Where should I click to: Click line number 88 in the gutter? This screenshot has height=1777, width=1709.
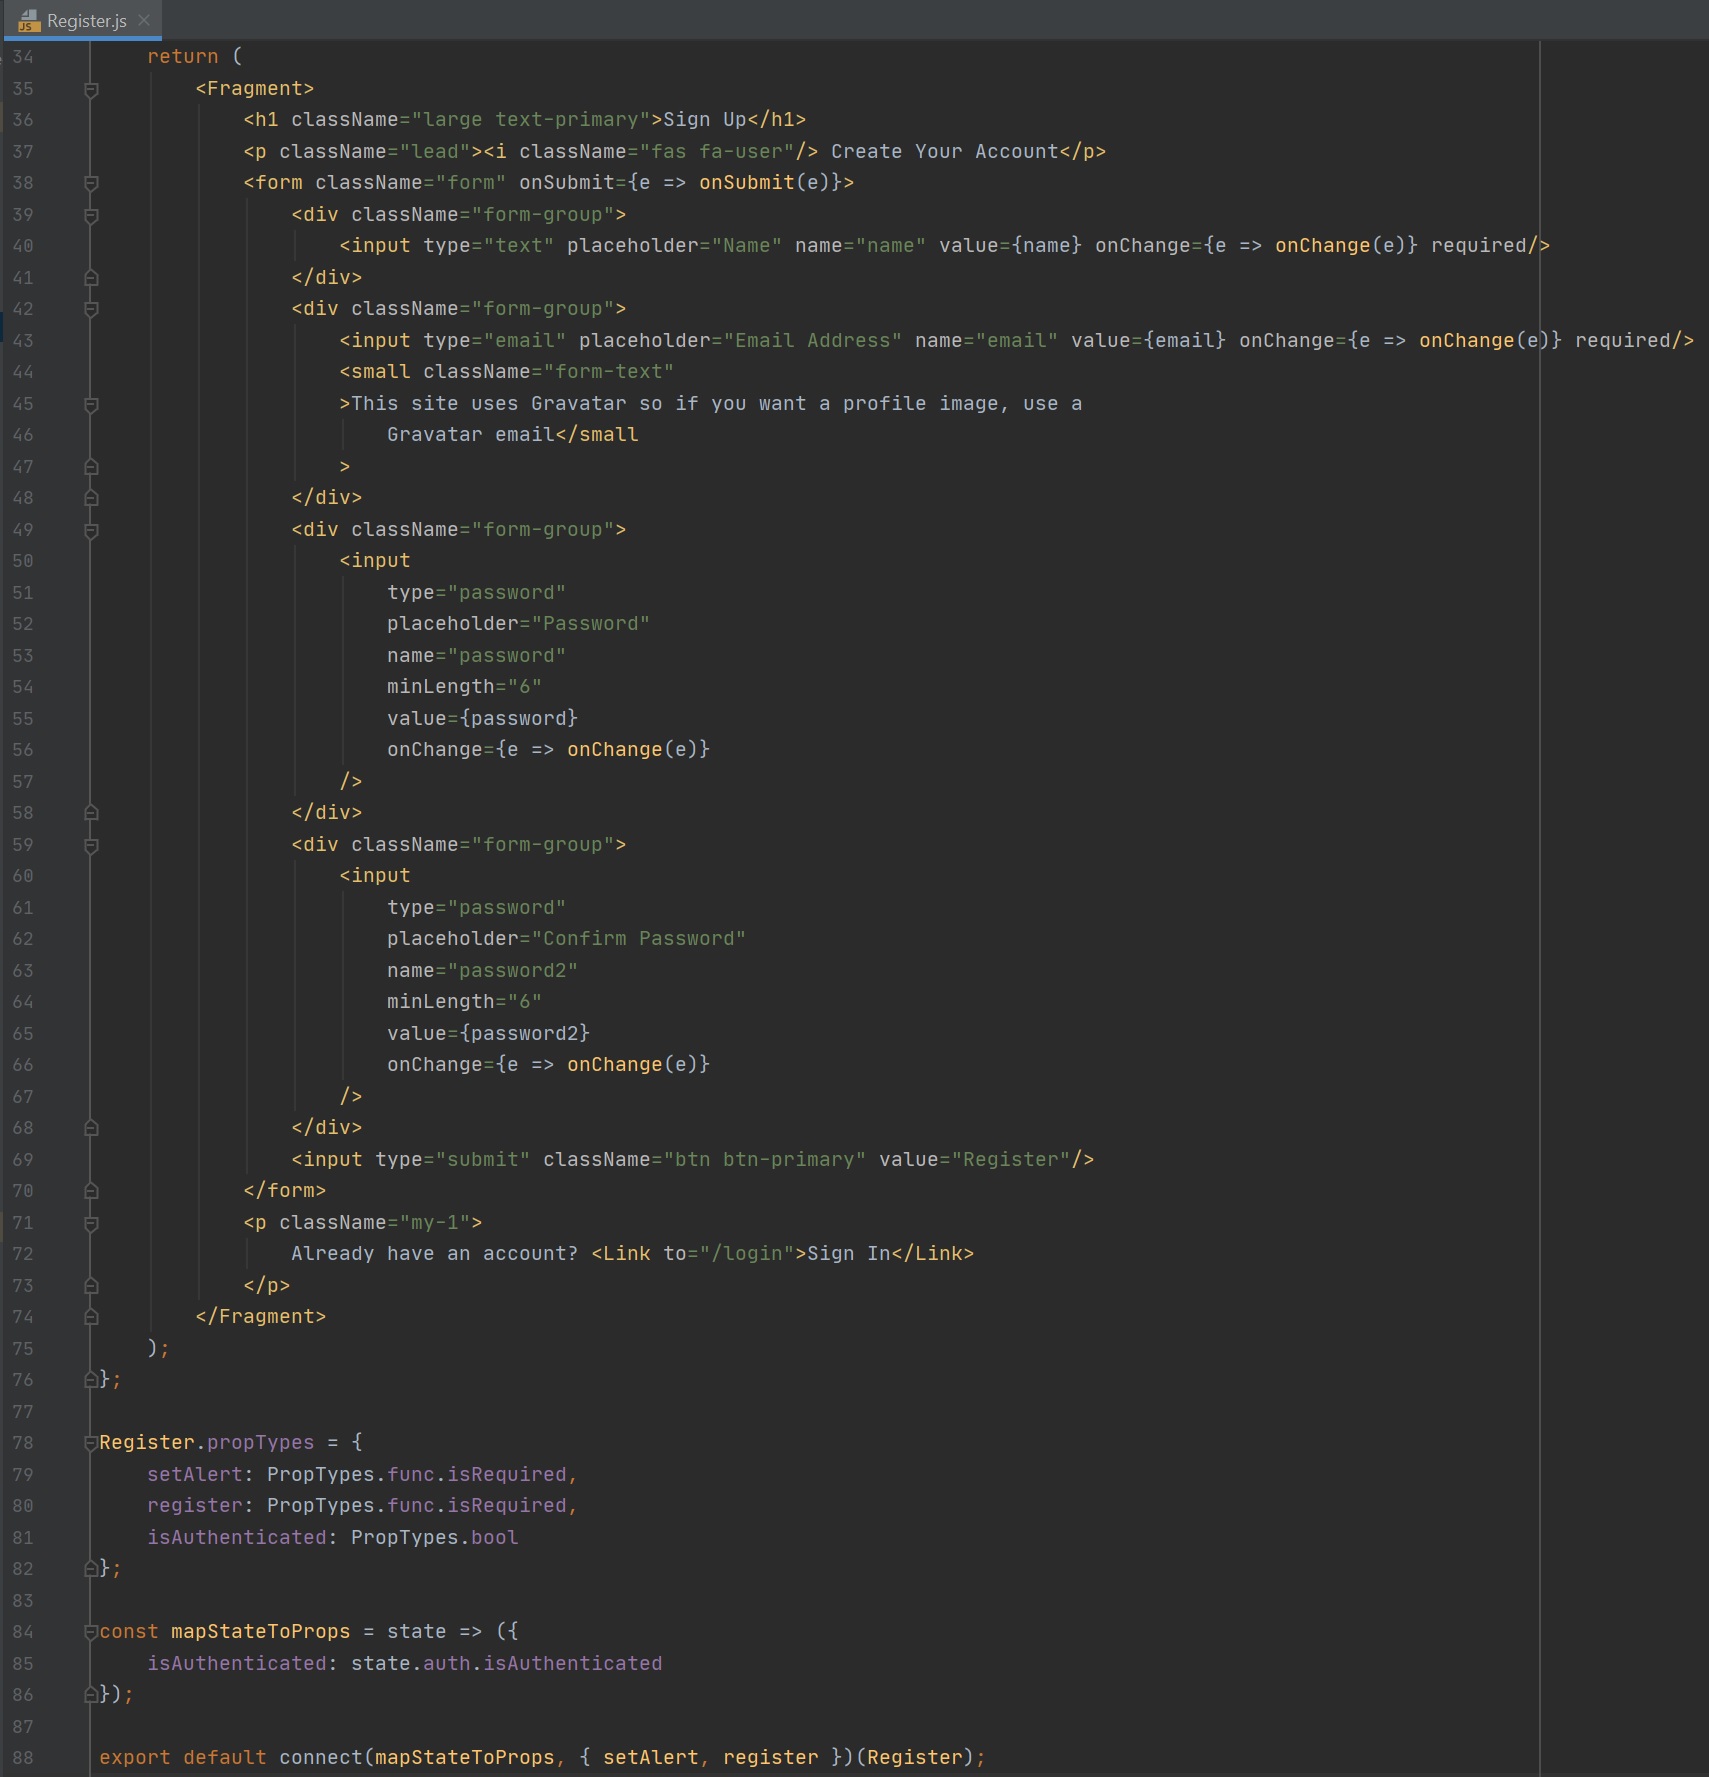[x=23, y=1758]
